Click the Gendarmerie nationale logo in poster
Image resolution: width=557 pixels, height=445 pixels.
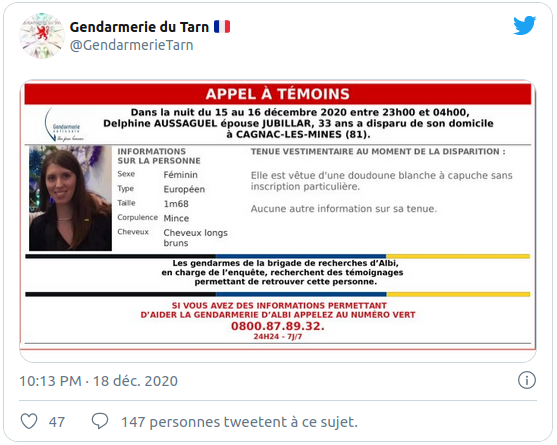click(64, 125)
